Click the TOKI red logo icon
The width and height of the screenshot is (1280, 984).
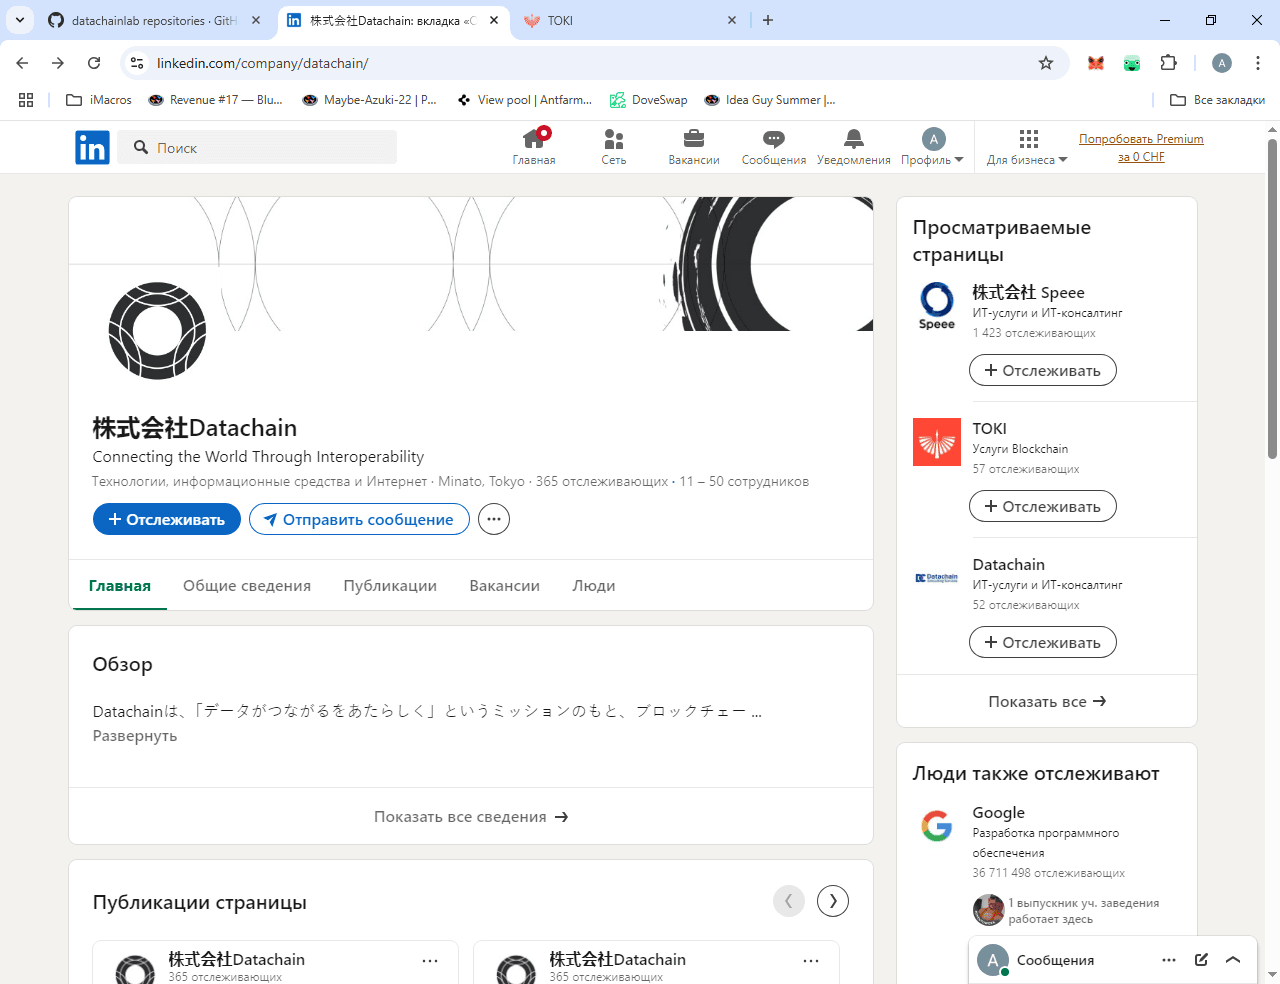coord(937,442)
